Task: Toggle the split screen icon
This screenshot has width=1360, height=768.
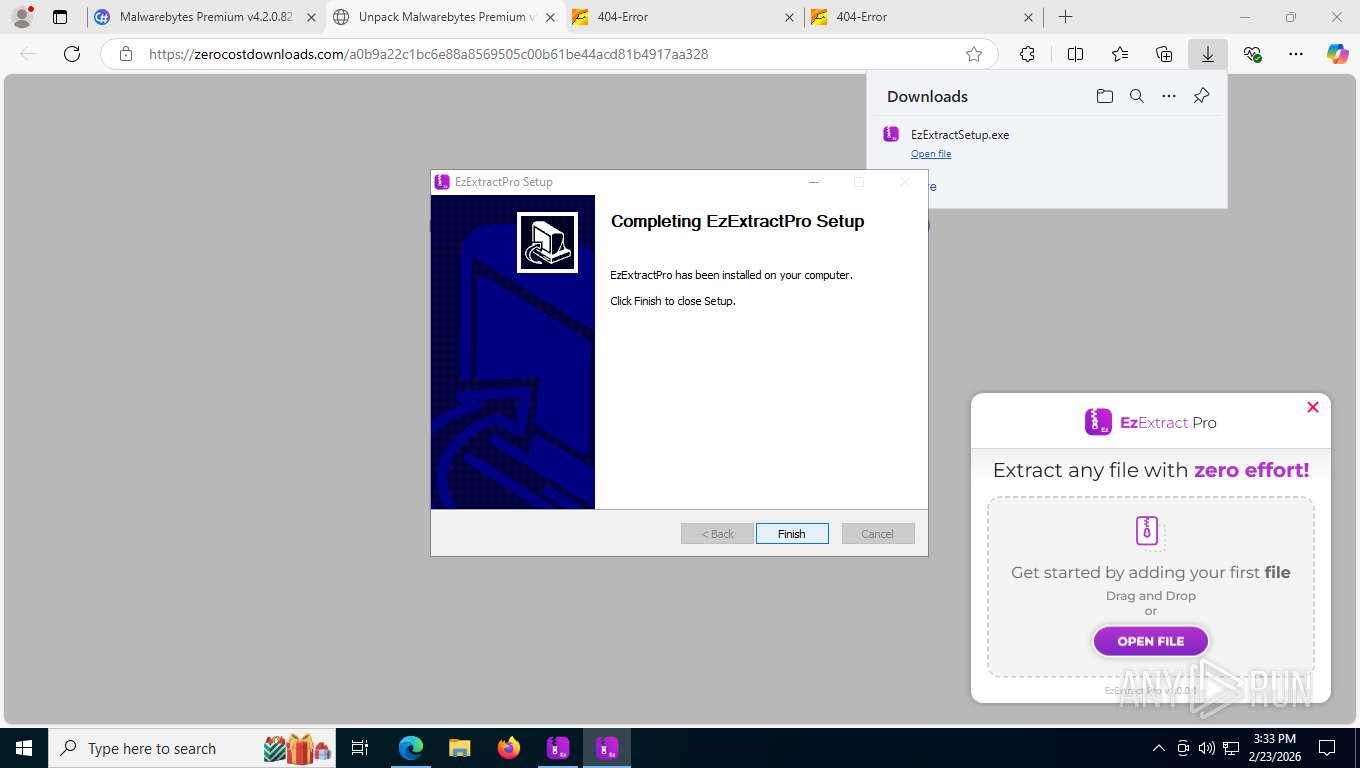Action: coord(1075,54)
